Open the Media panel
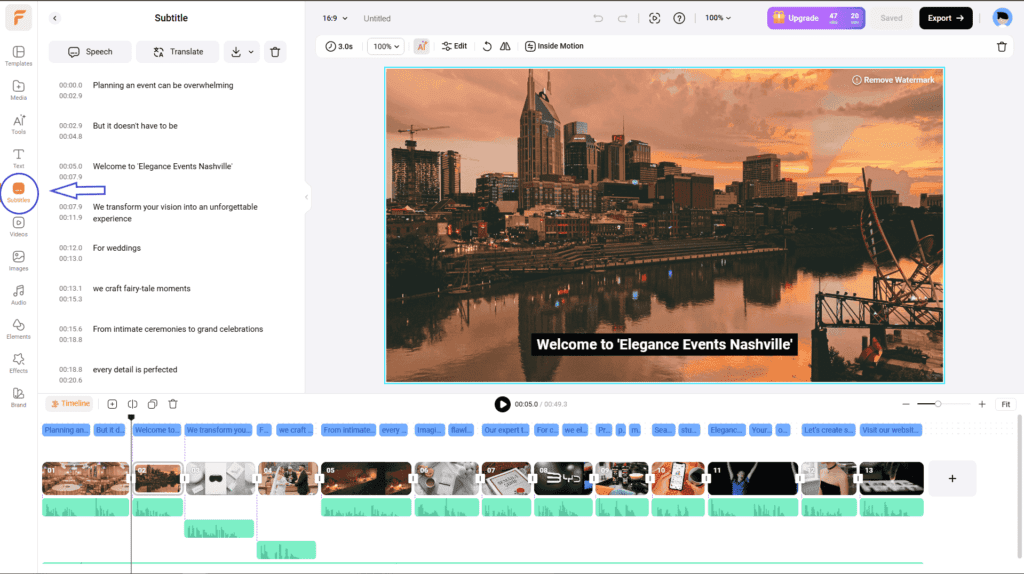 (x=18, y=90)
